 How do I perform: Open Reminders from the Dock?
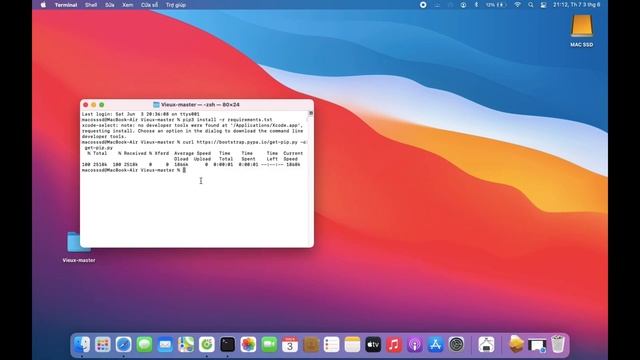pyautogui.click(x=331, y=344)
